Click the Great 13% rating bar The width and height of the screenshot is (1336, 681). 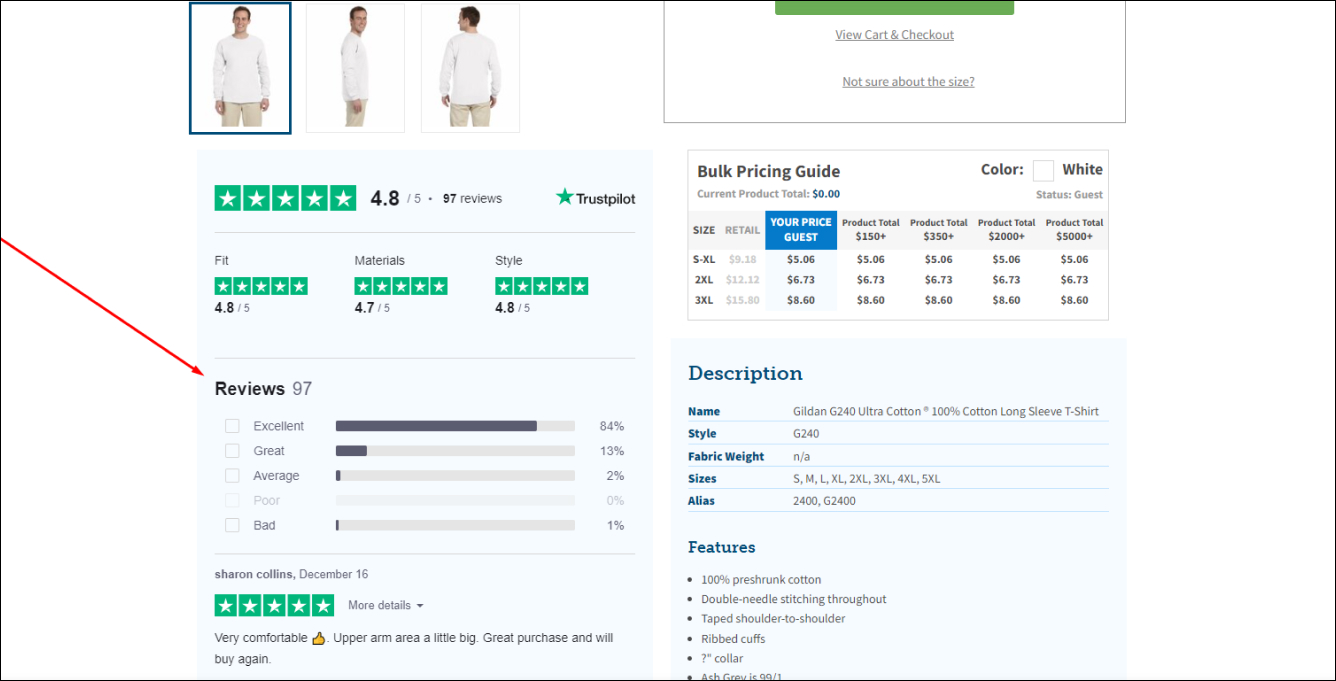point(455,451)
